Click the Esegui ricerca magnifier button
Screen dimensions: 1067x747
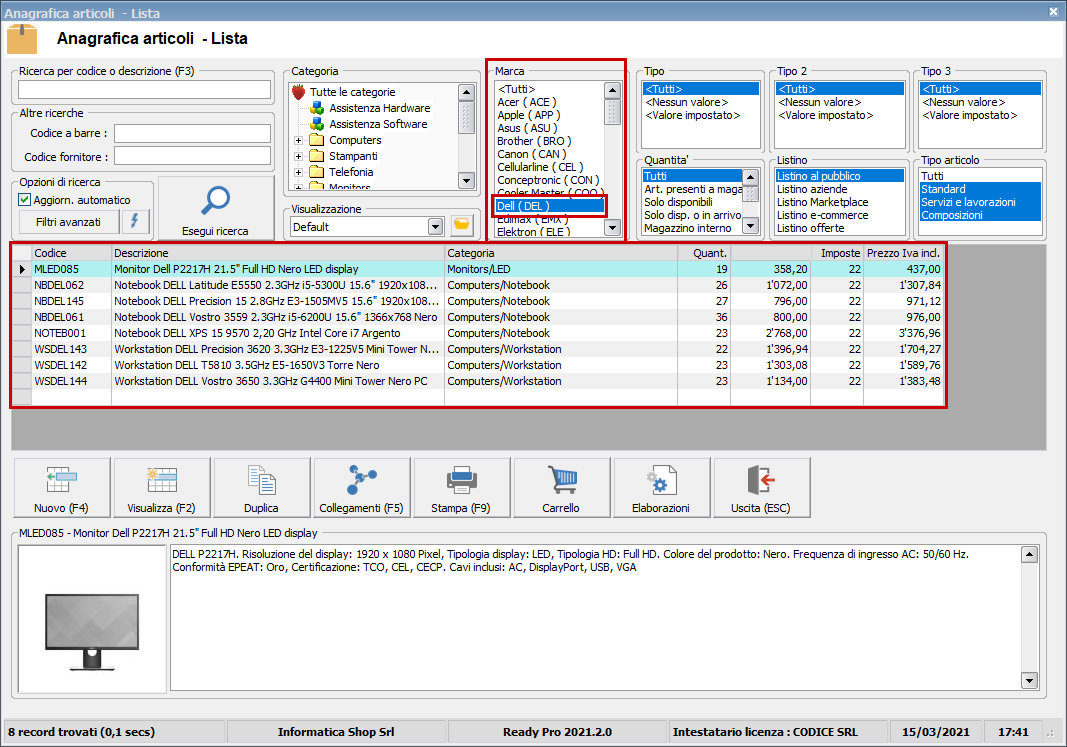pyautogui.click(x=216, y=208)
